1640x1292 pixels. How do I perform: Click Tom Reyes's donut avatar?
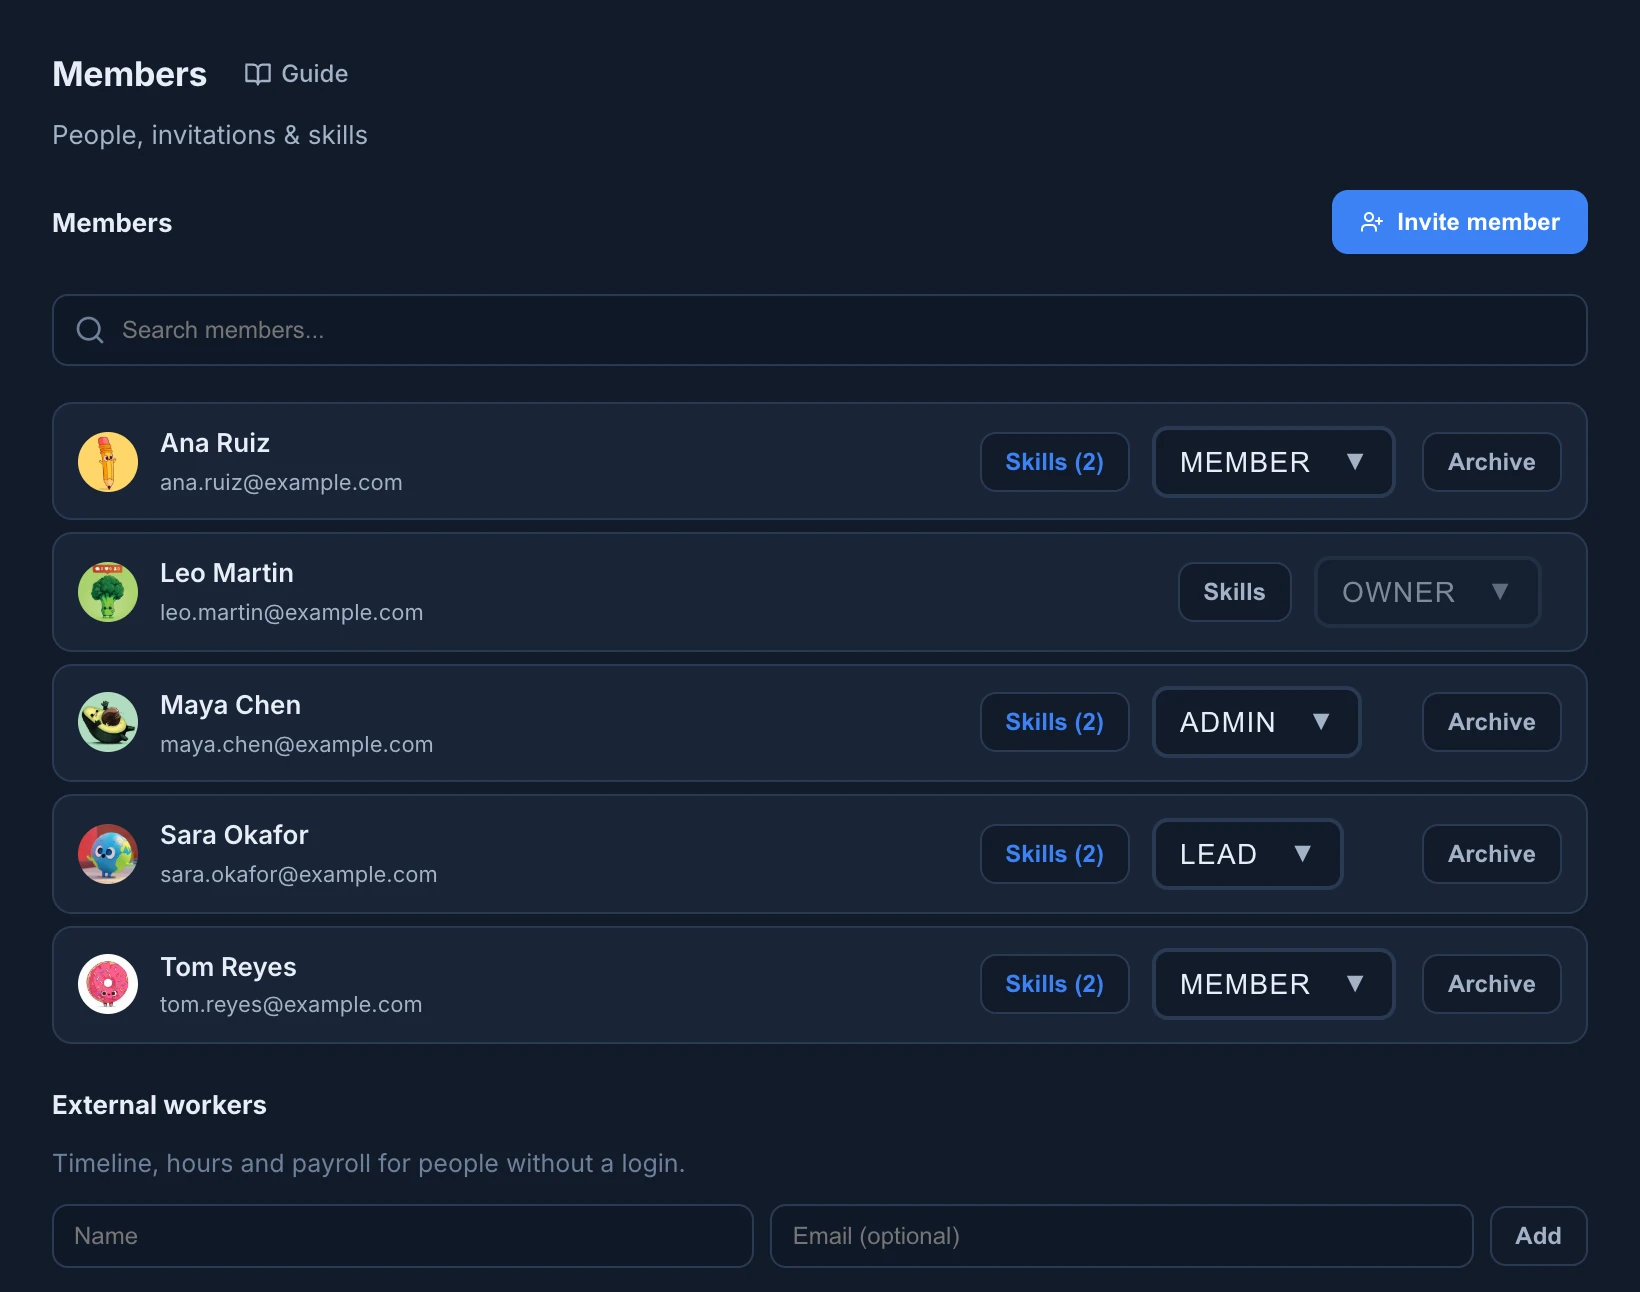tap(108, 984)
